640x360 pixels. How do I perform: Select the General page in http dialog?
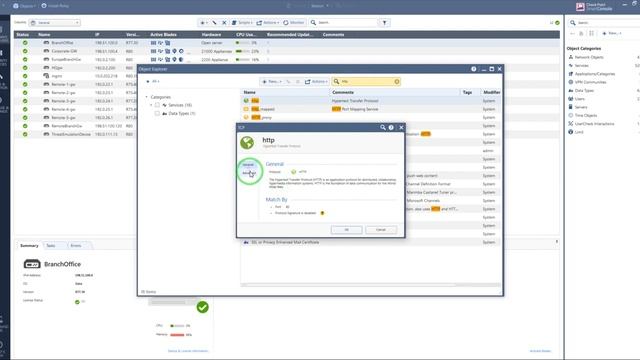point(248,165)
